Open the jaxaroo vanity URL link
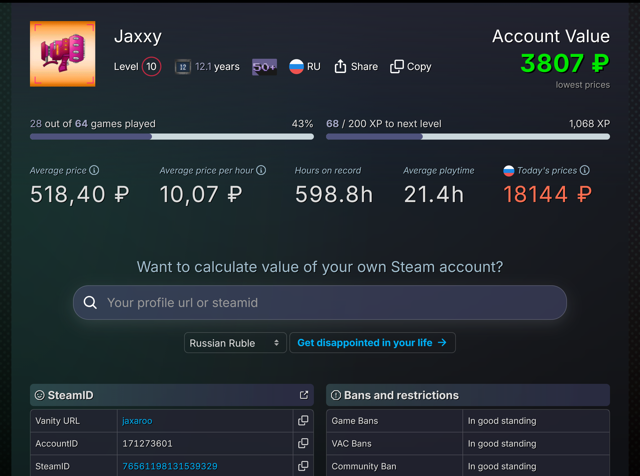Viewport: 640px width, 476px height. [137, 421]
